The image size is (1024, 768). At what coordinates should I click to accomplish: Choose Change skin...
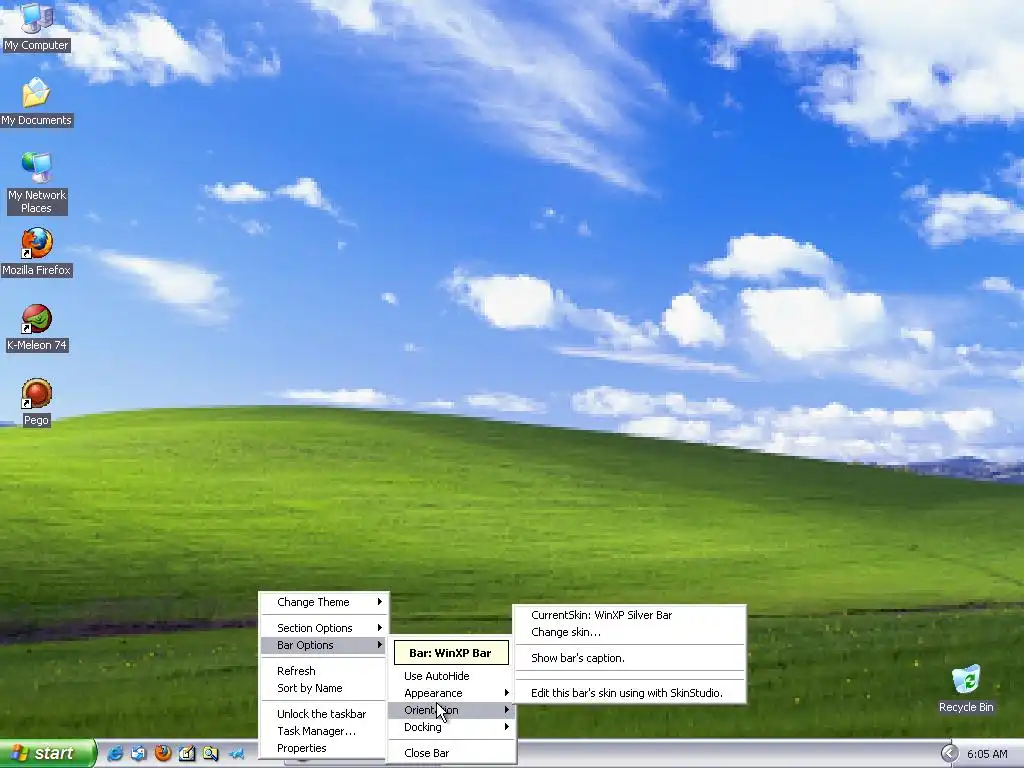coord(630,632)
